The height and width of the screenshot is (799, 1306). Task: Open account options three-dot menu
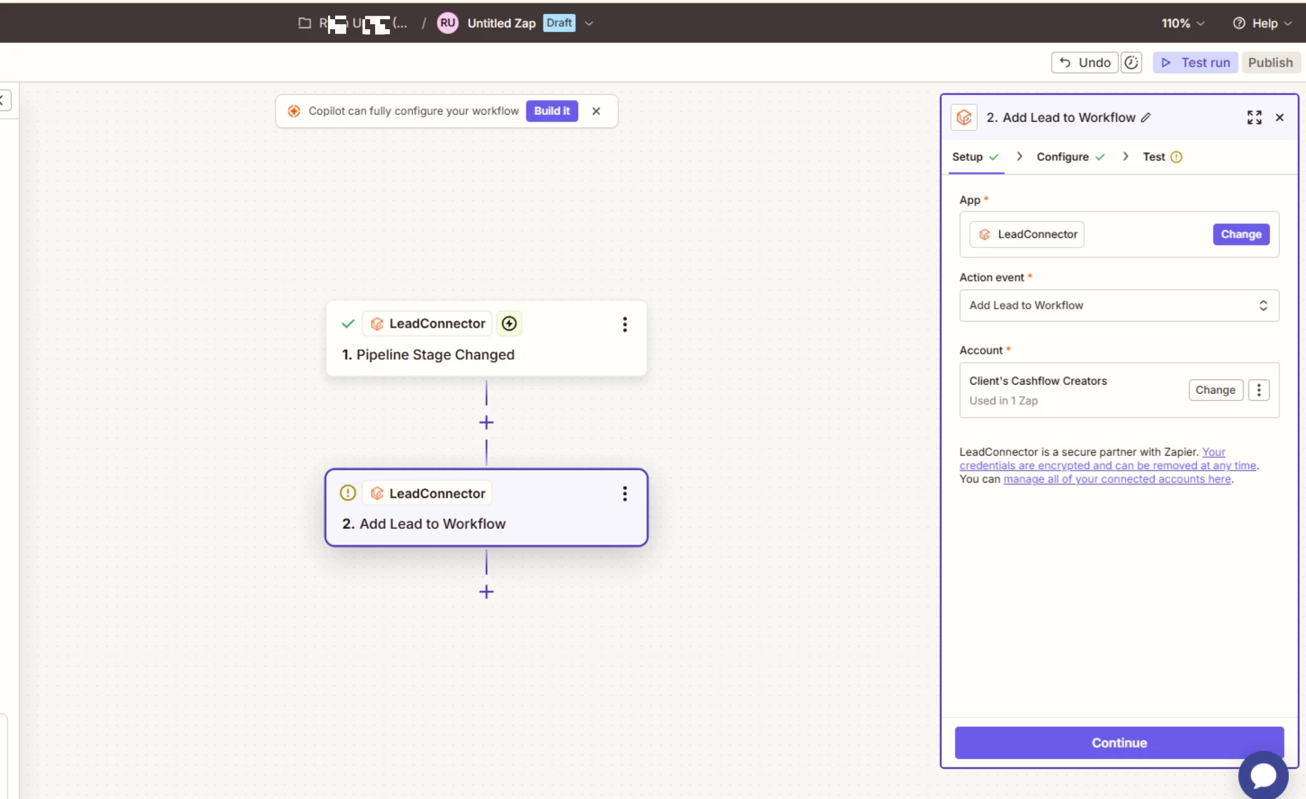[x=1259, y=390]
